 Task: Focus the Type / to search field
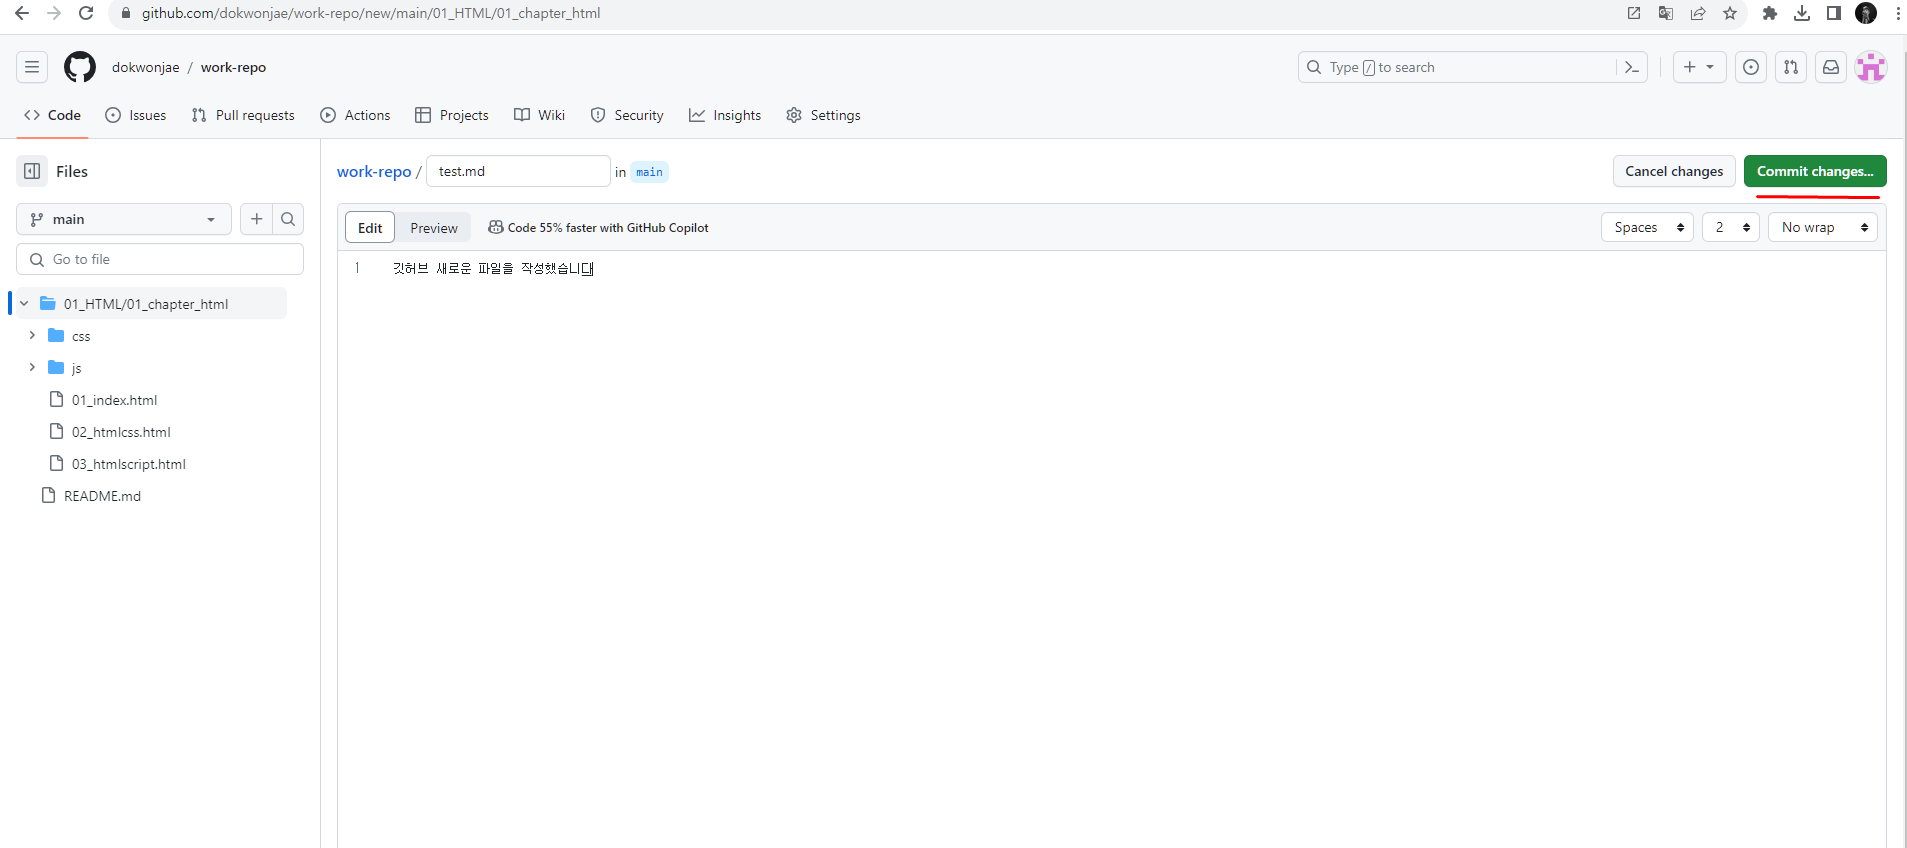[x=1458, y=67]
